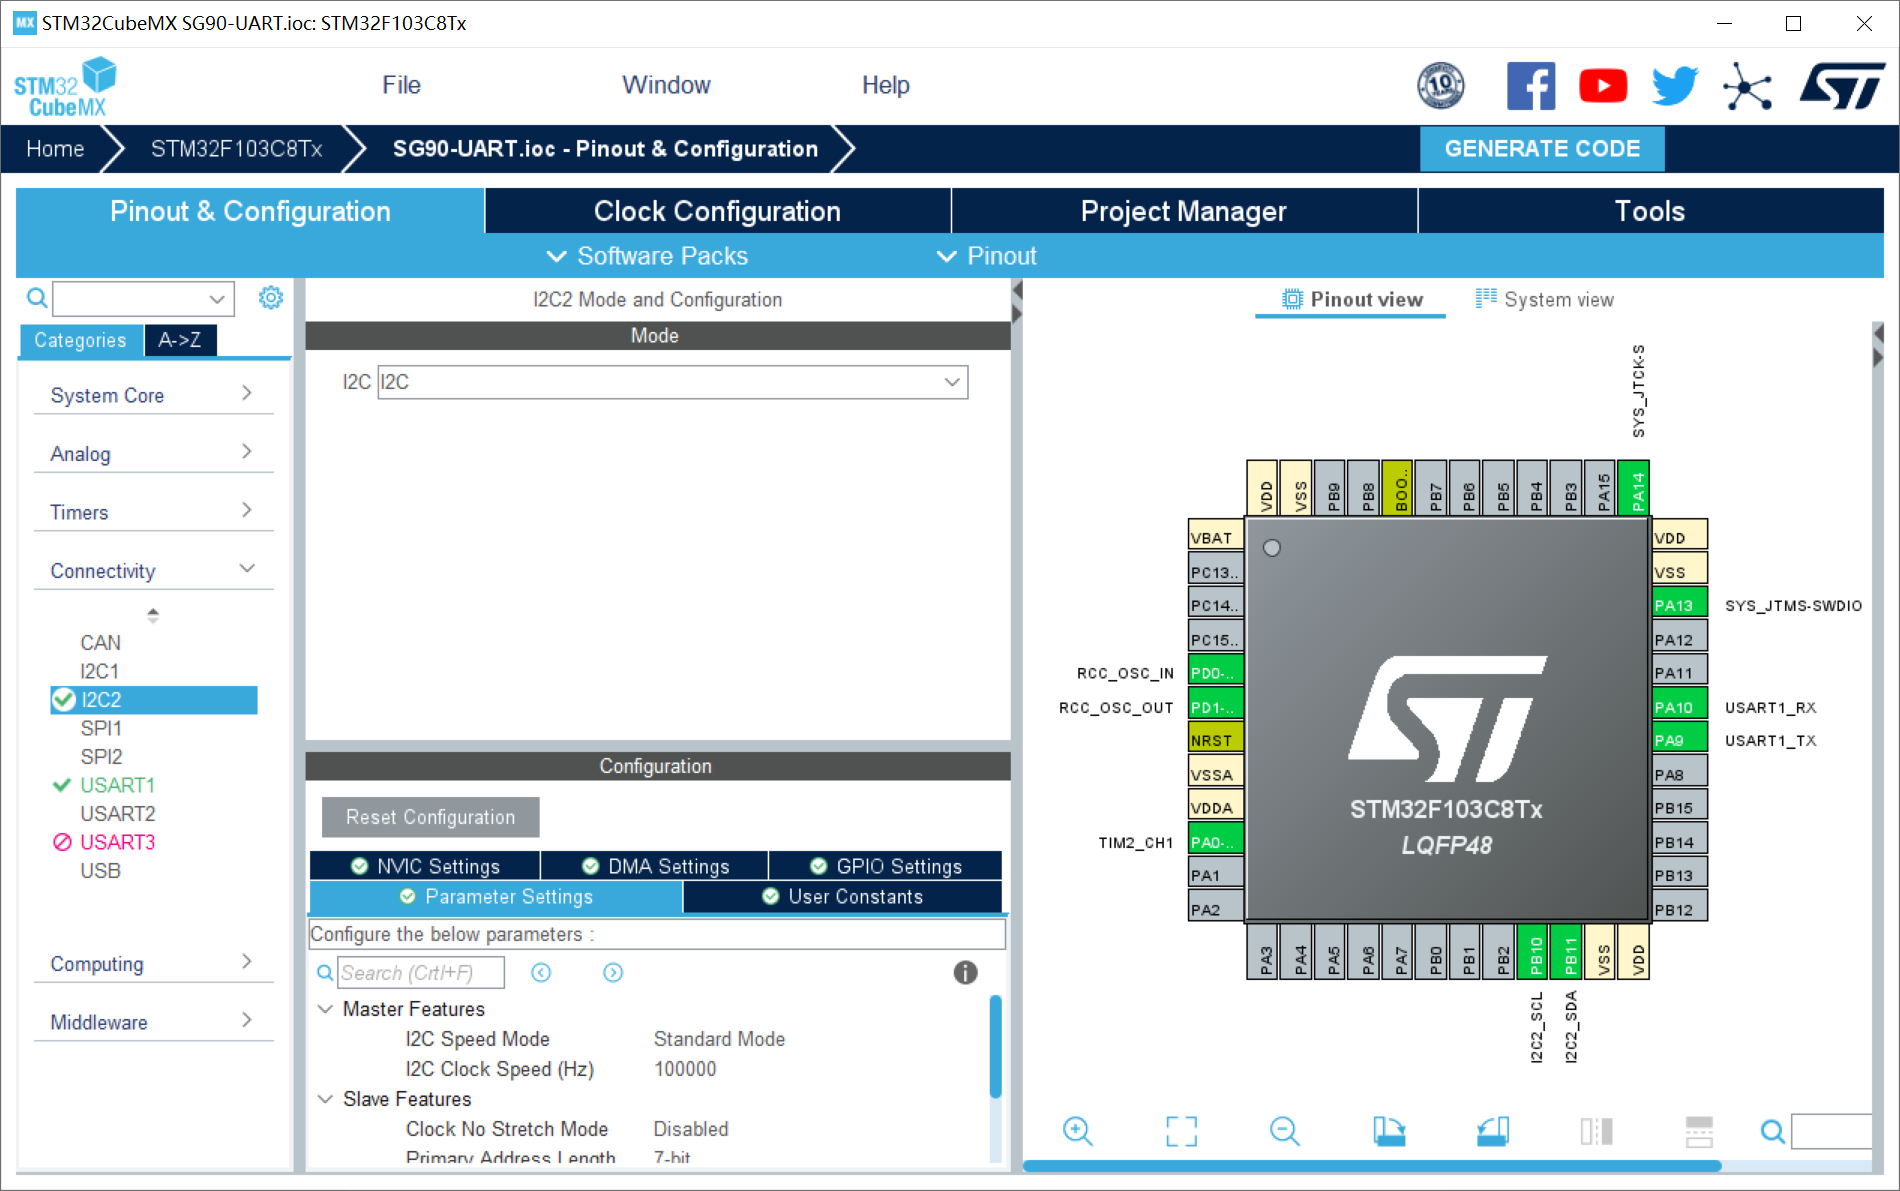Click the parameter information icon

click(965, 972)
